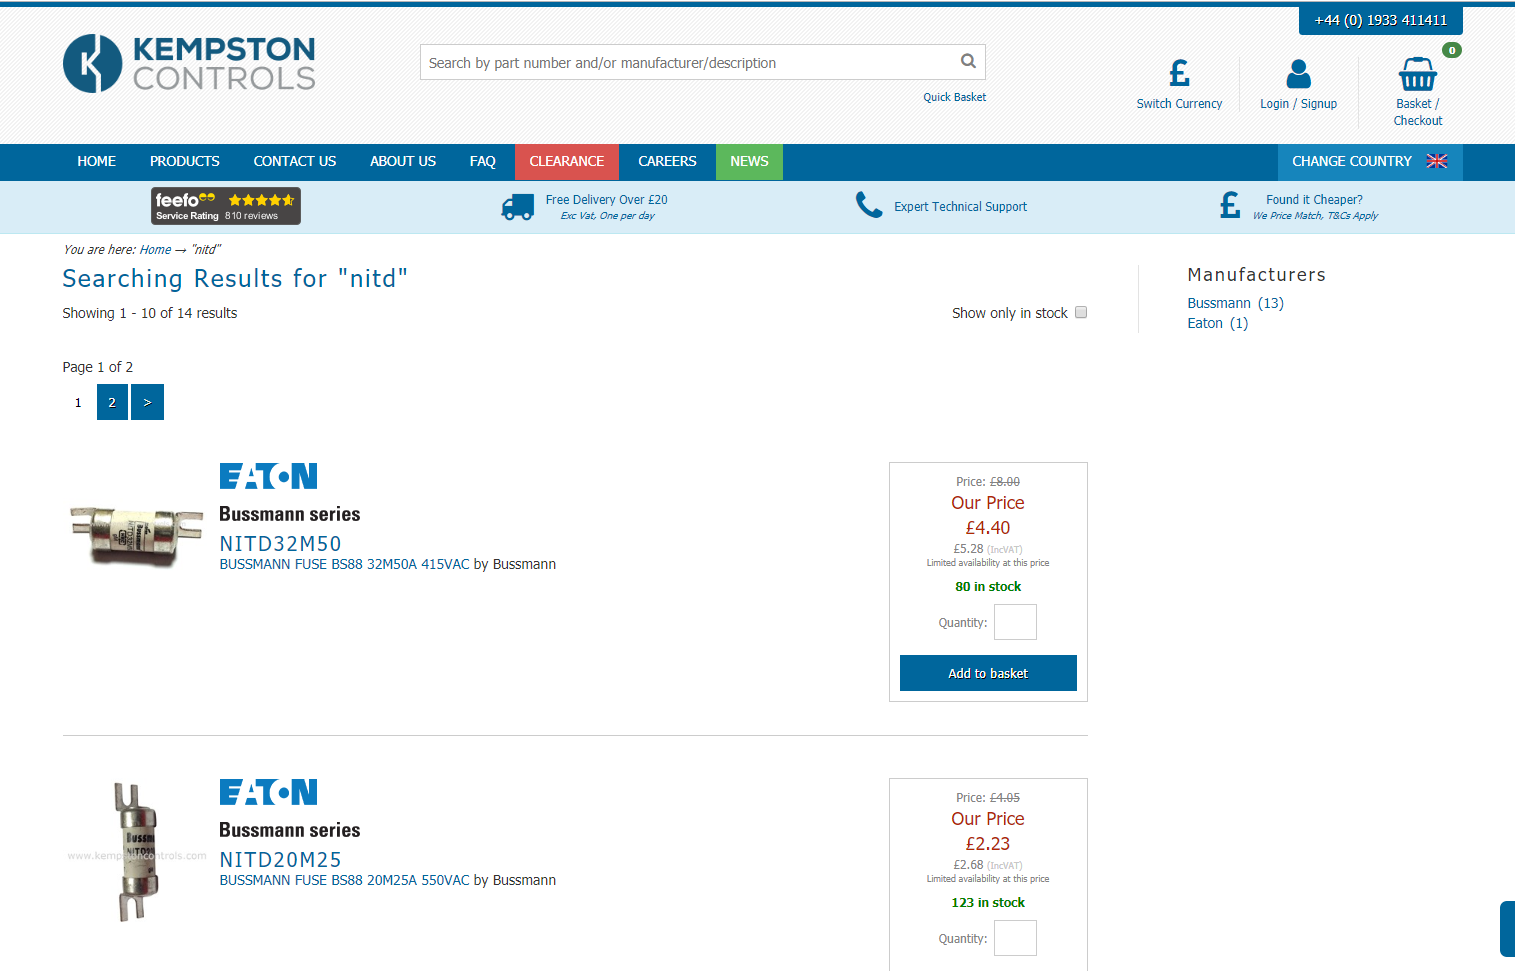
Task: Open the Feefo service rating badge
Action: [x=226, y=206]
